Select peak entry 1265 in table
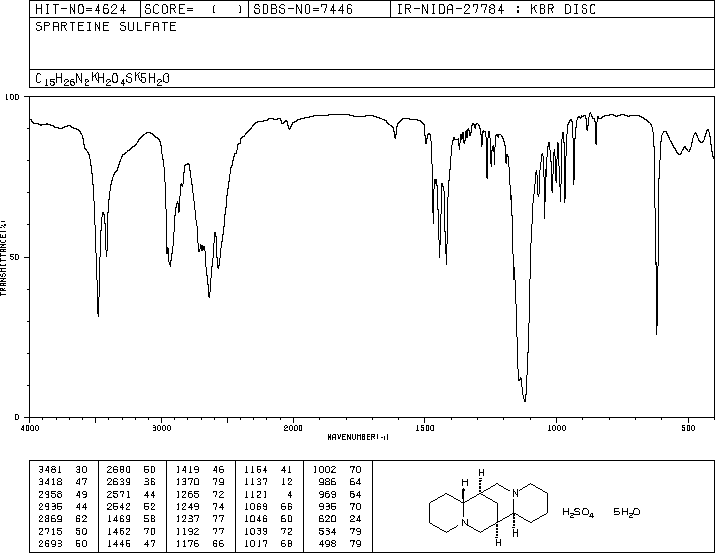This screenshot has height=553, width=715. (200, 494)
